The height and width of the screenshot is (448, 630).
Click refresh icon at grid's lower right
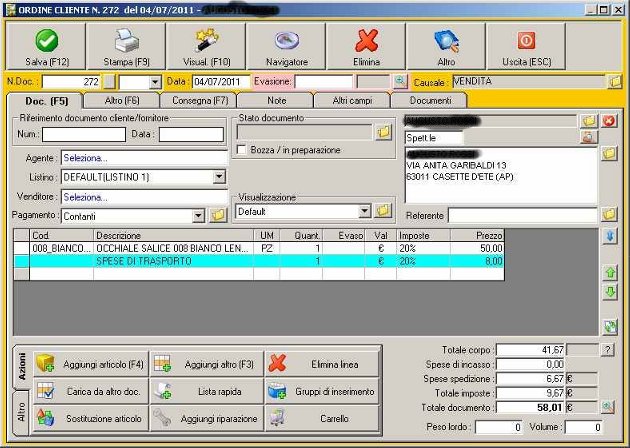[x=610, y=327]
